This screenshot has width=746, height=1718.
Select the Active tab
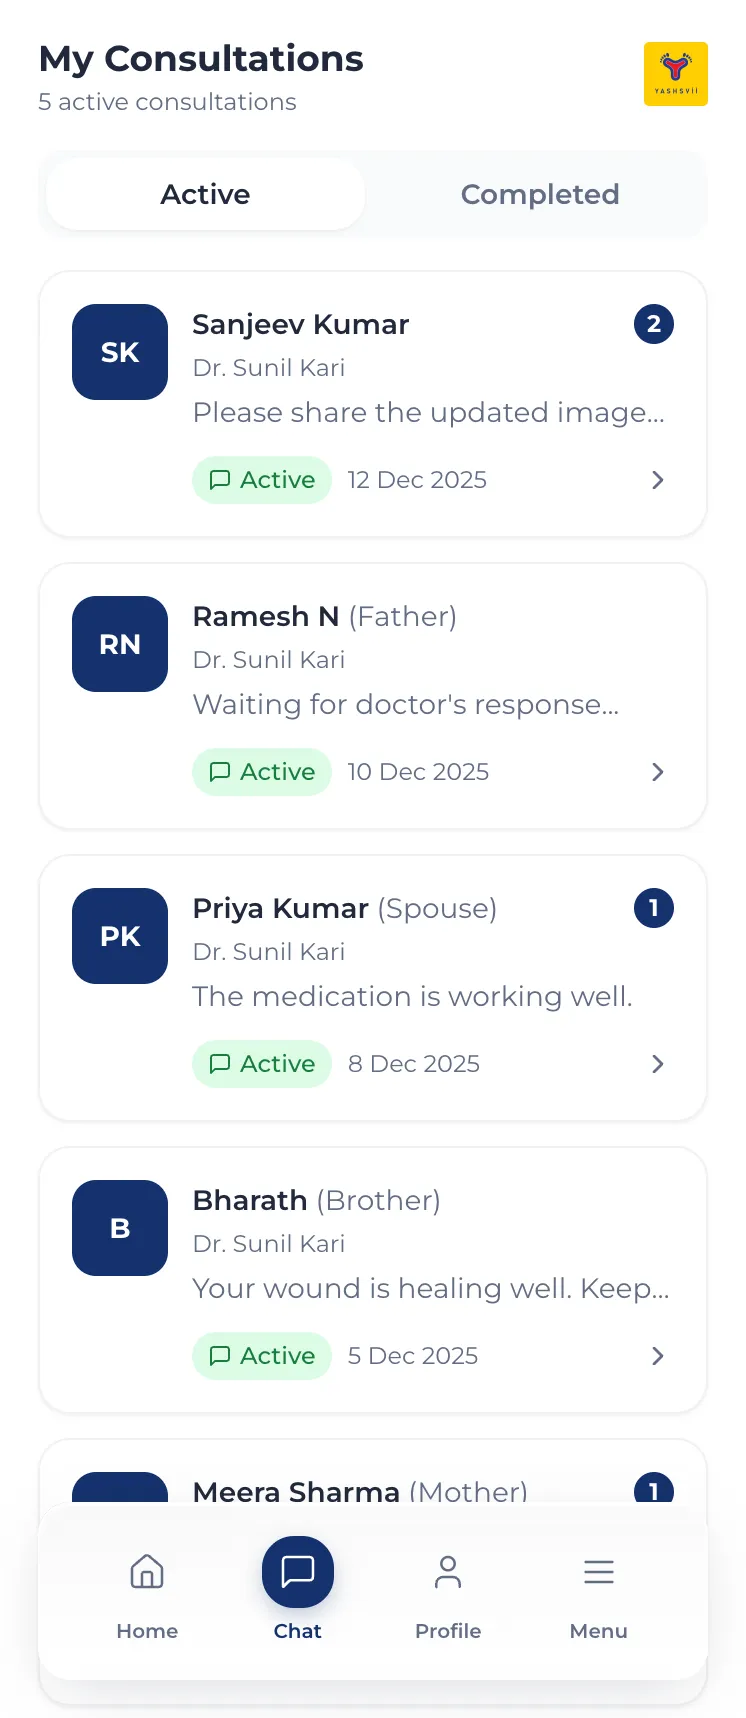(204, 194)
